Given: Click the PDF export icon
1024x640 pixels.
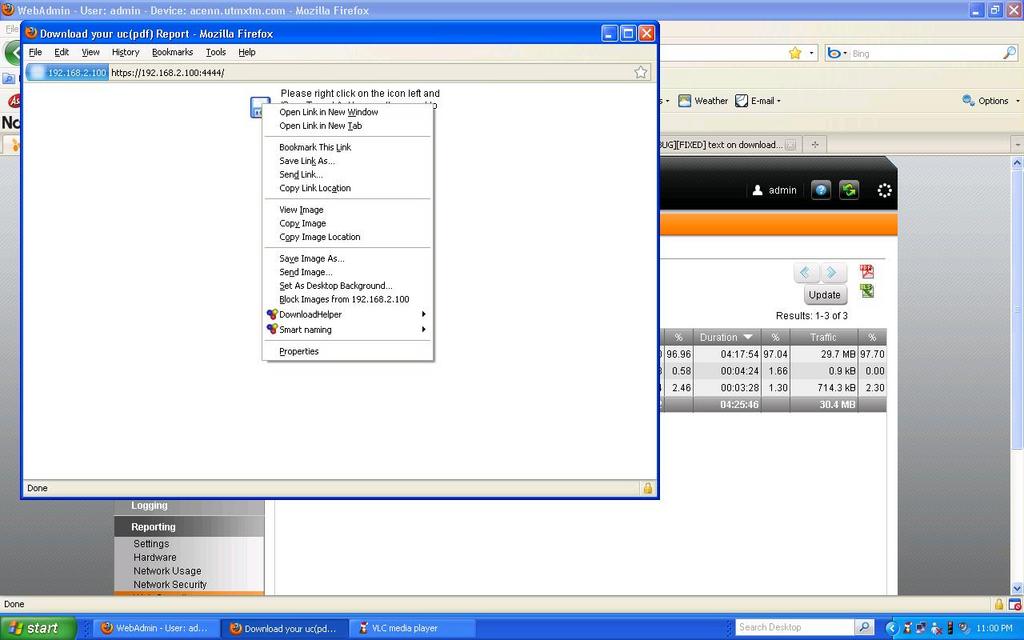Looking at the screenshot, I should click(x=867, y=272).
